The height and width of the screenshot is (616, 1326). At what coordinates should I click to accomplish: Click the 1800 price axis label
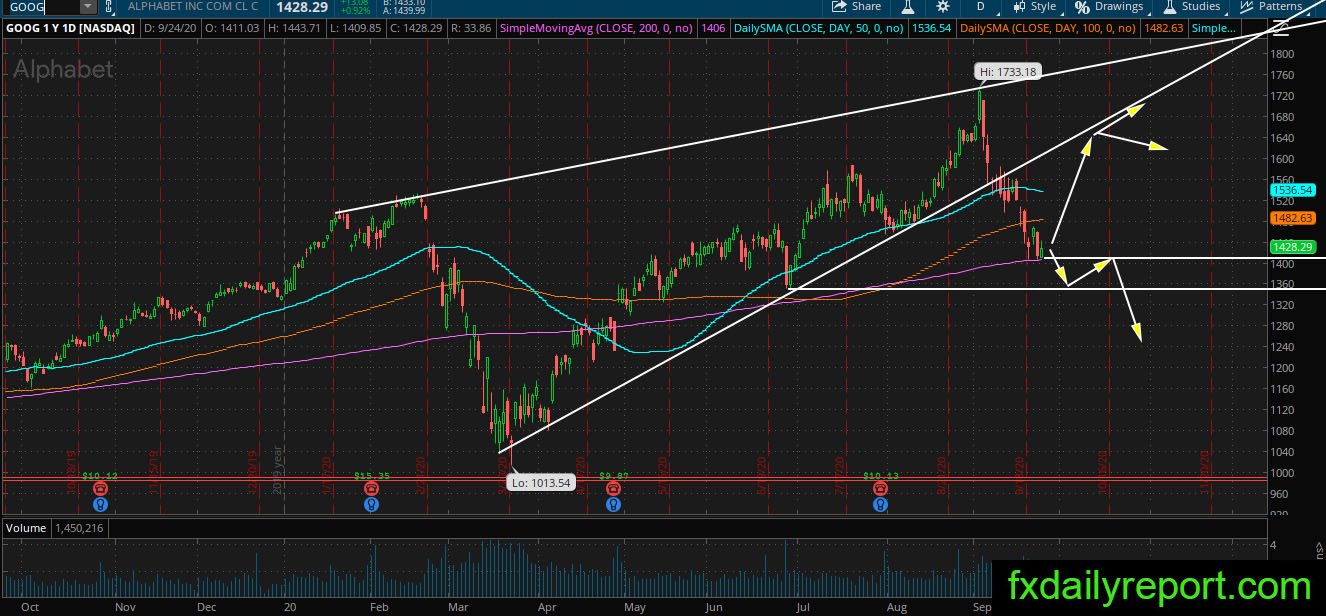[x=1282, y=55]
